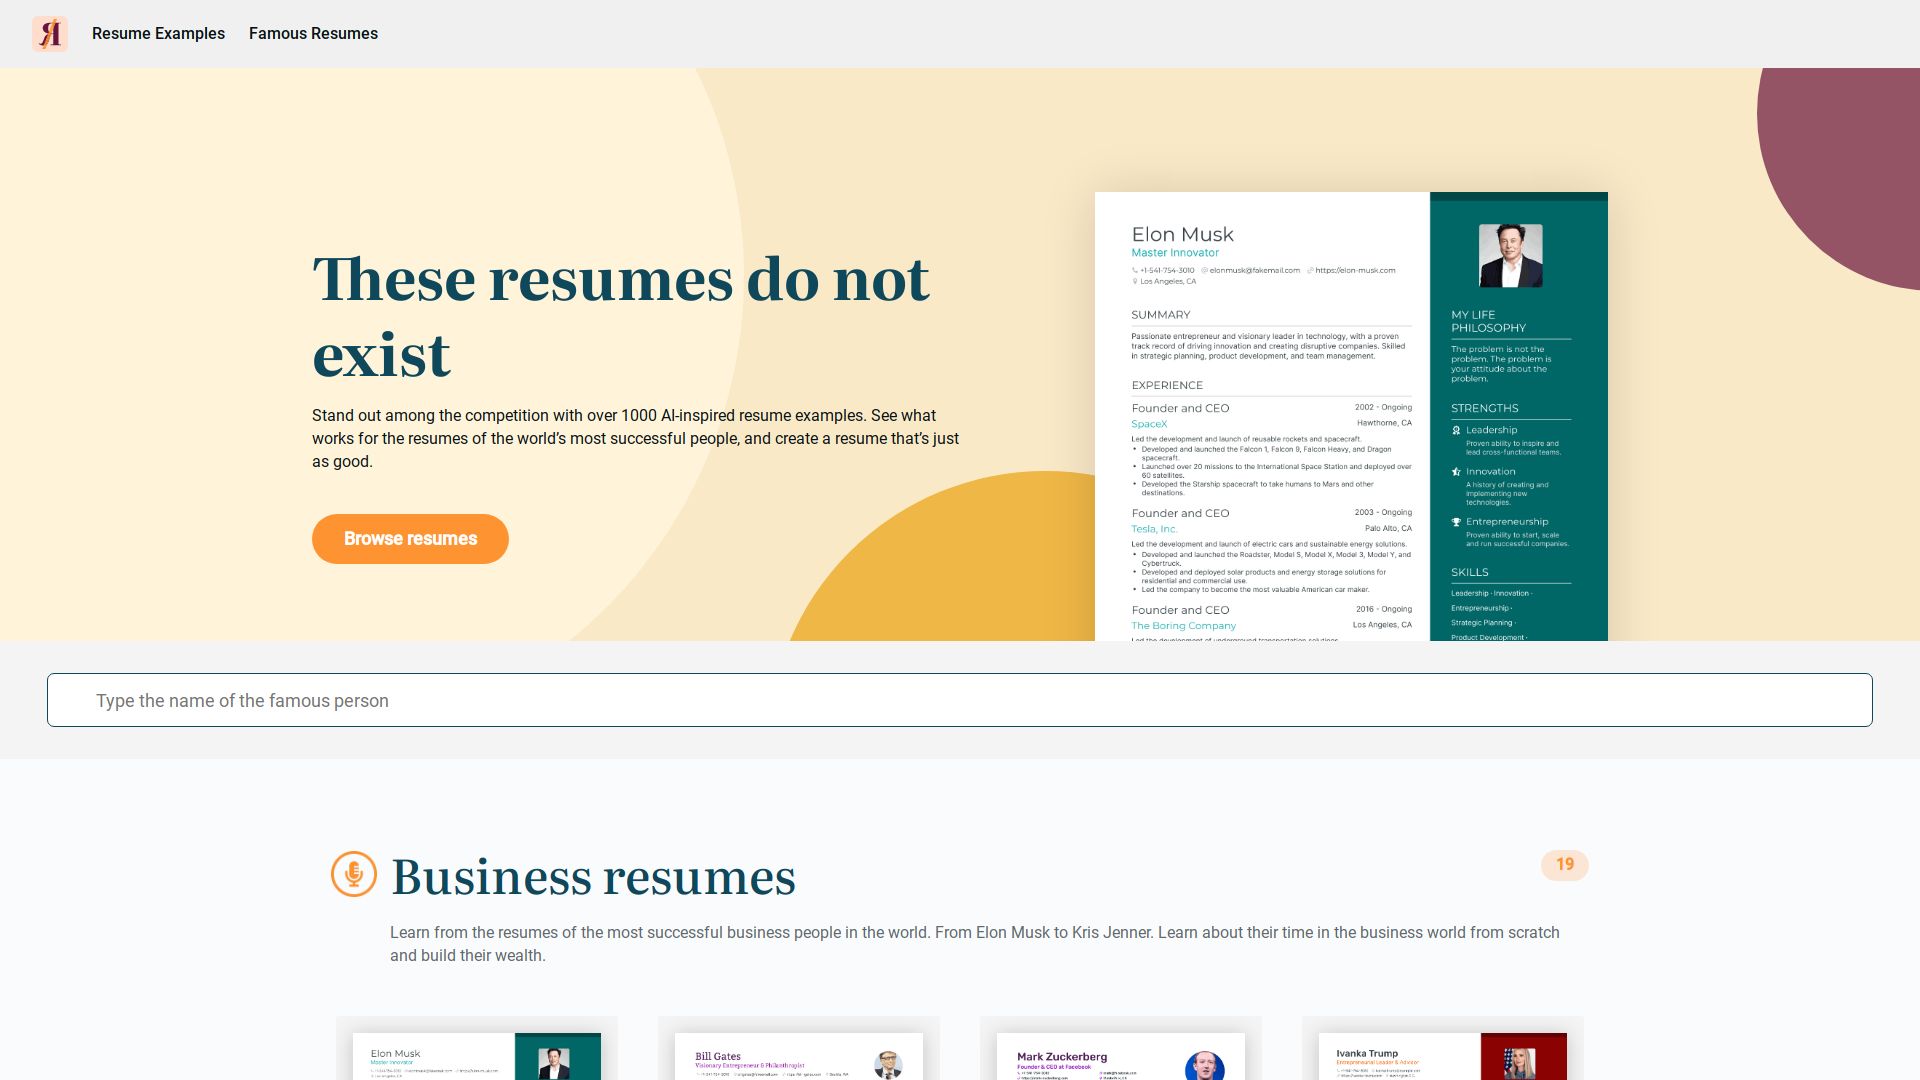Click the EXPERIENCE heading in the hero resume
The height and width of the screenshot is (1080, 1920).
click(x=1167, y=385)
